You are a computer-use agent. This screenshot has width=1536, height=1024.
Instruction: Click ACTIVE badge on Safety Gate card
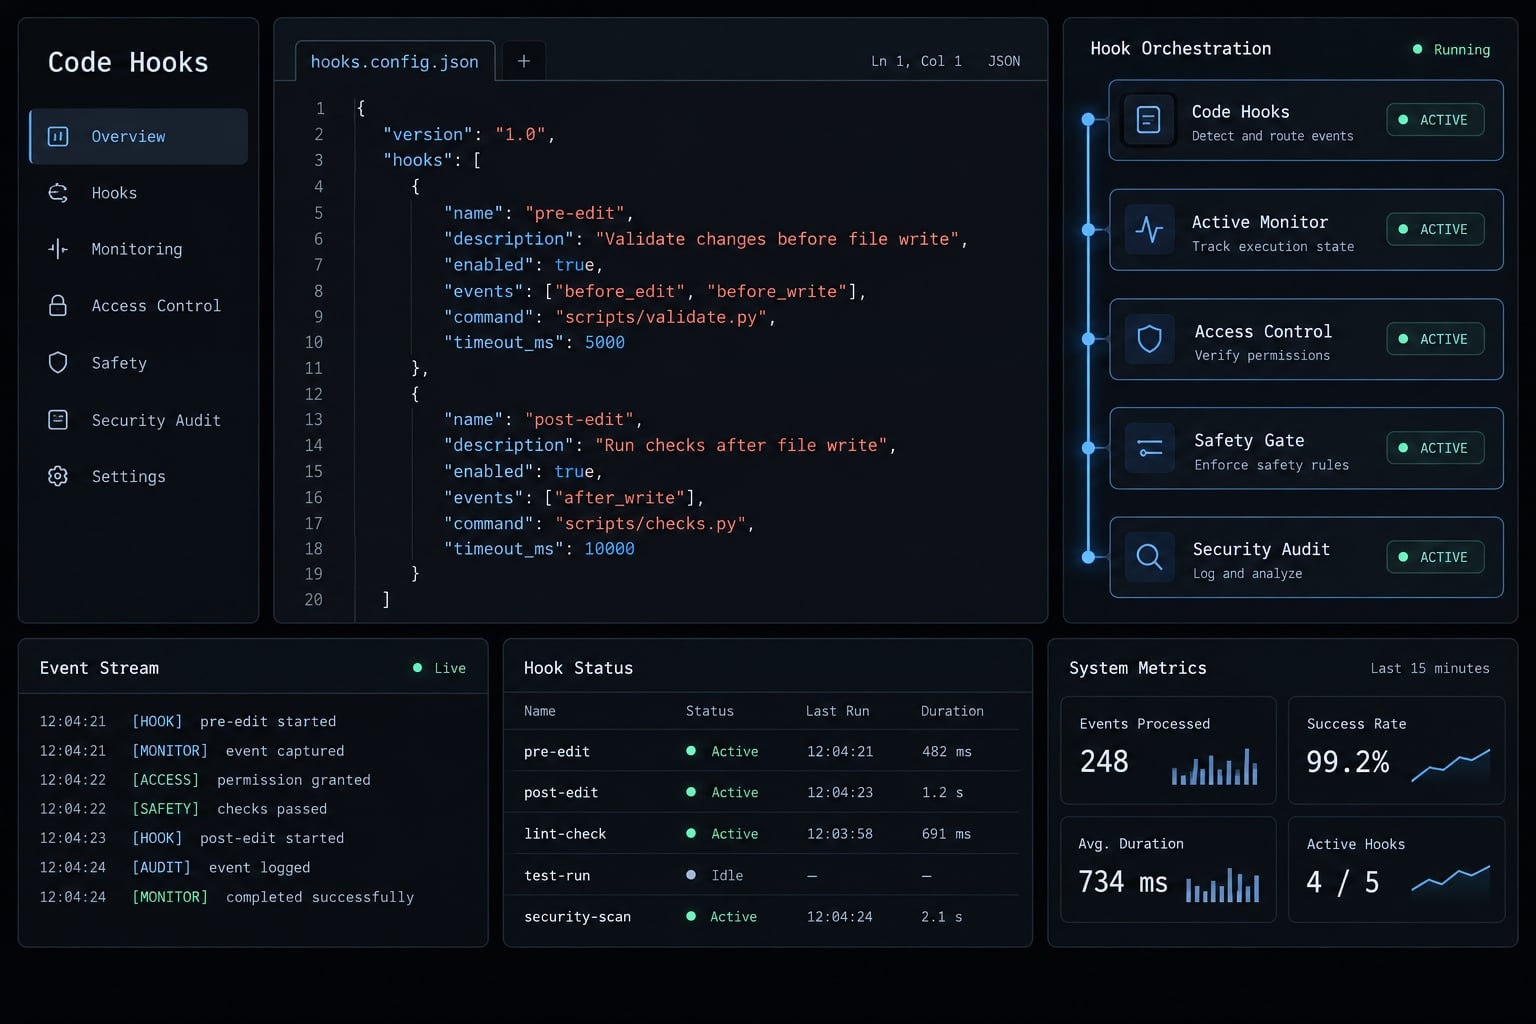click(1435, 448)
